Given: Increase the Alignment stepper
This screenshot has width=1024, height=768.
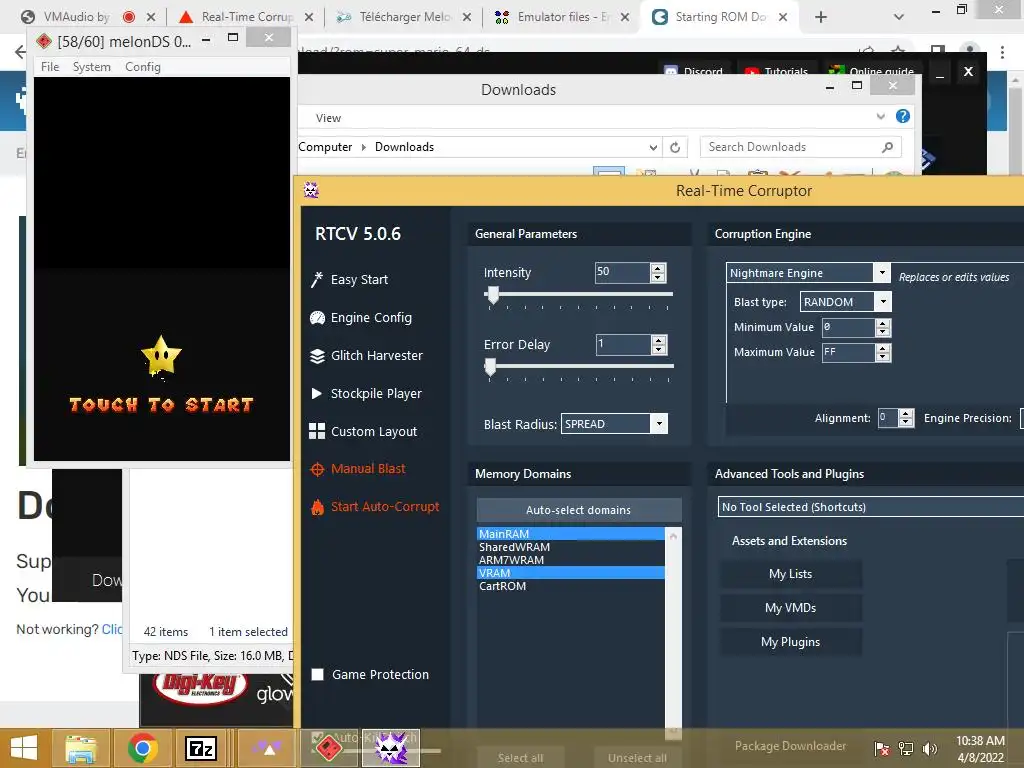Looking at the screenshot, I should [905, 413].
